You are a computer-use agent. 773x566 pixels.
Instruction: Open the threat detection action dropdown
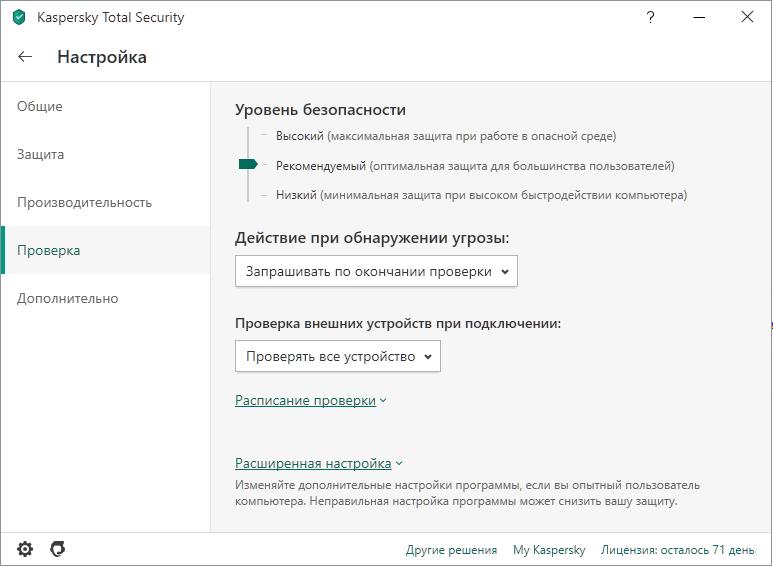(376, 271)
